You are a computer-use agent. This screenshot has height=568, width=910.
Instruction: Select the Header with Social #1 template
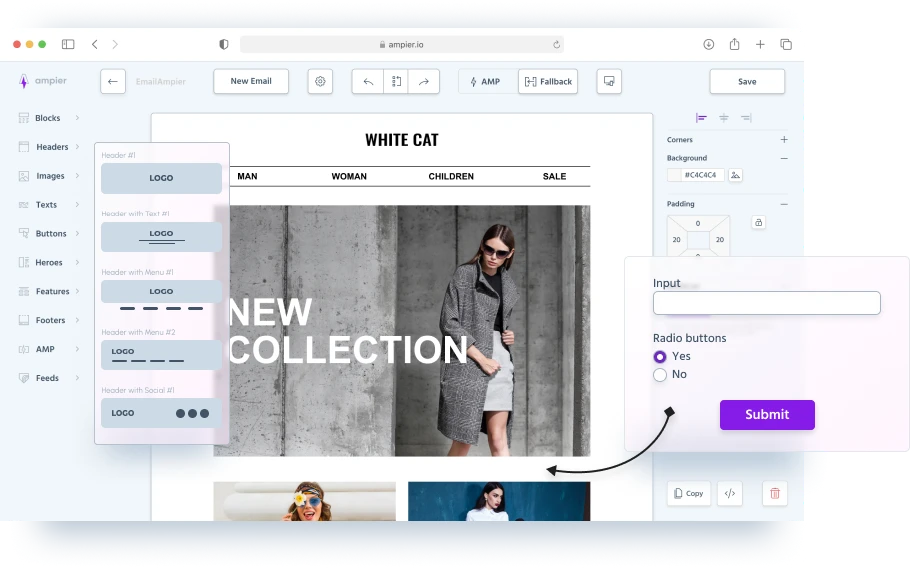(161, 413)
